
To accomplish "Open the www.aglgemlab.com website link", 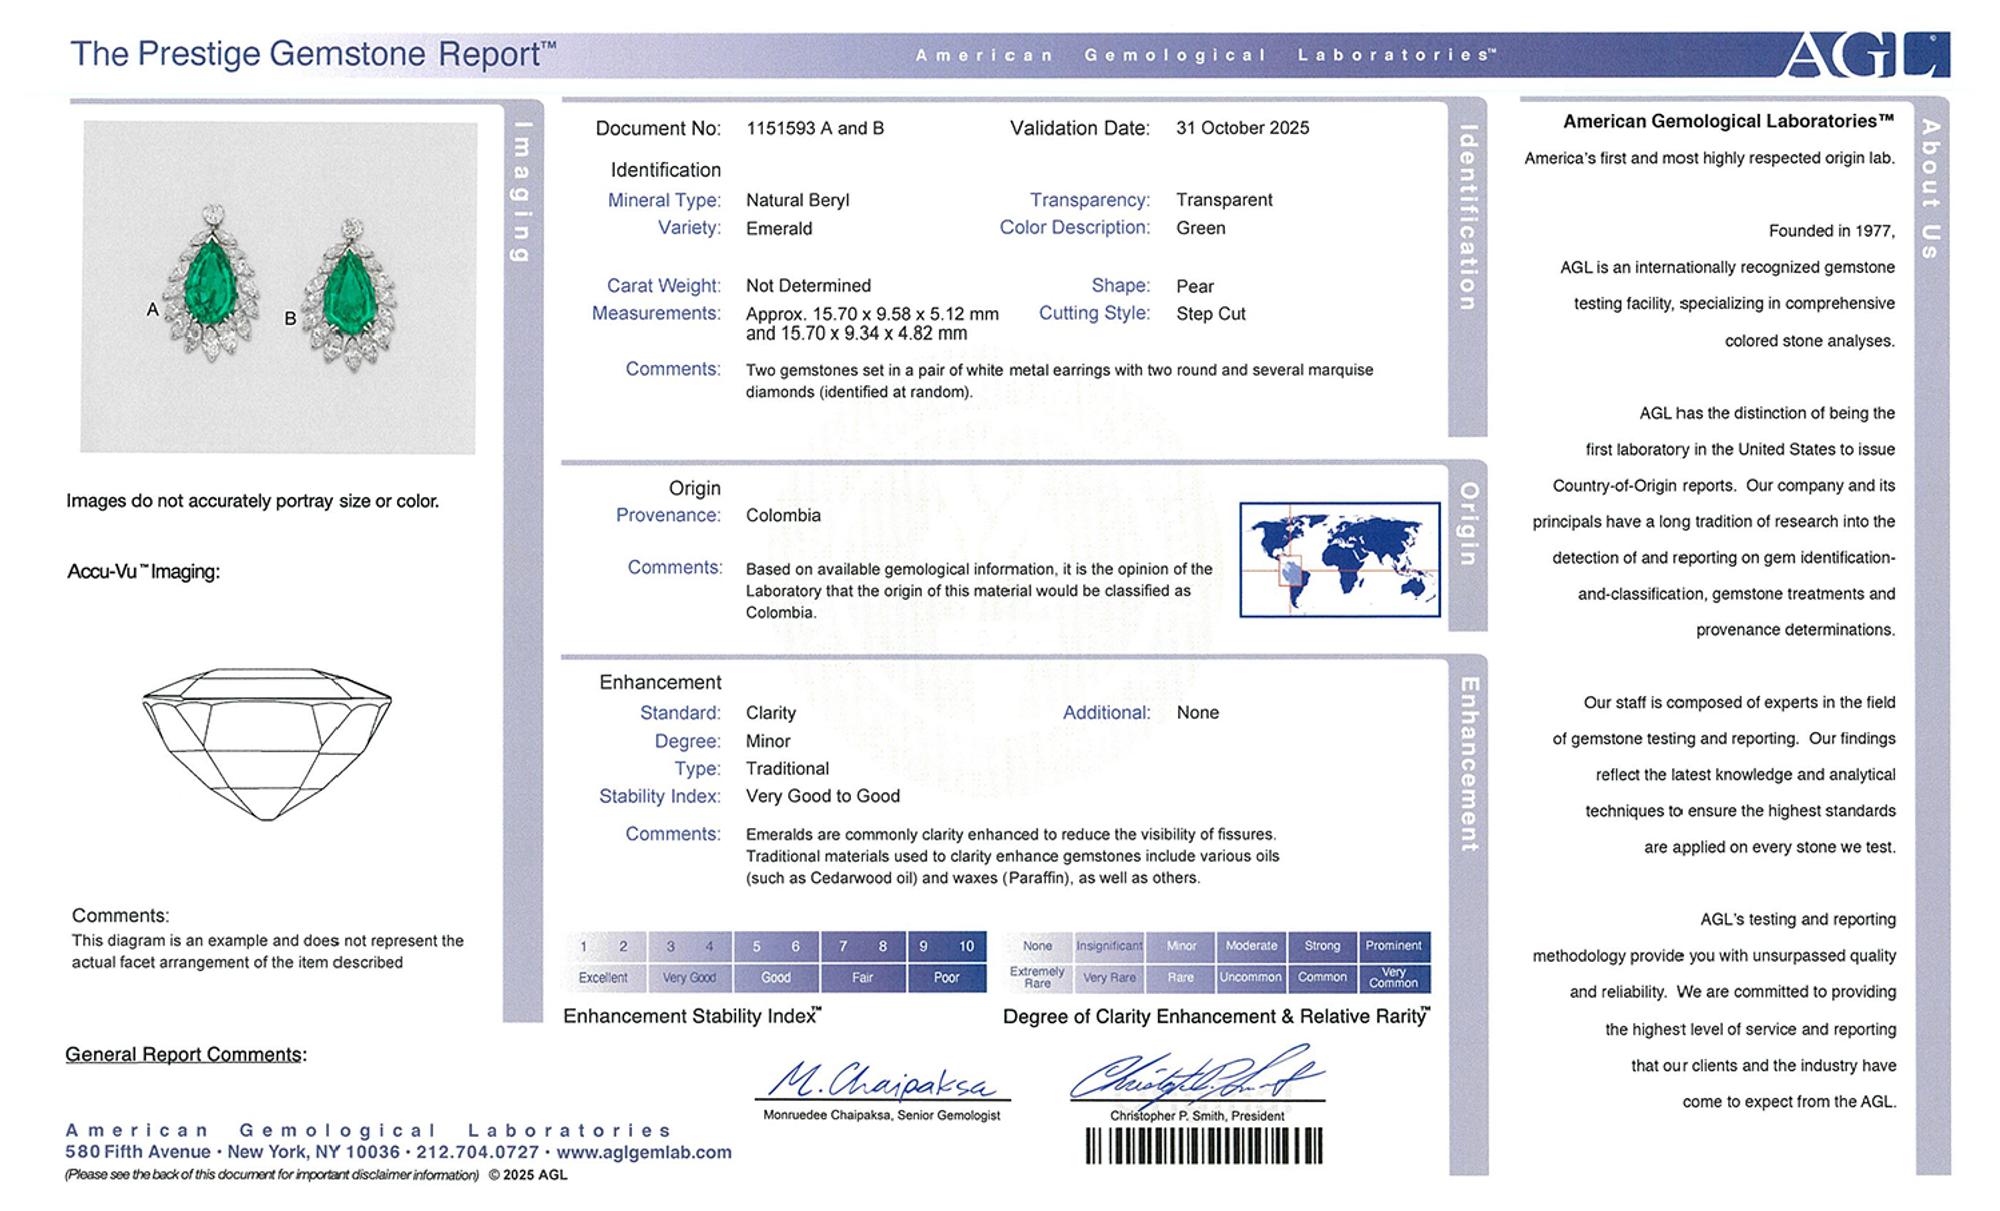I will click(645, 1152).
